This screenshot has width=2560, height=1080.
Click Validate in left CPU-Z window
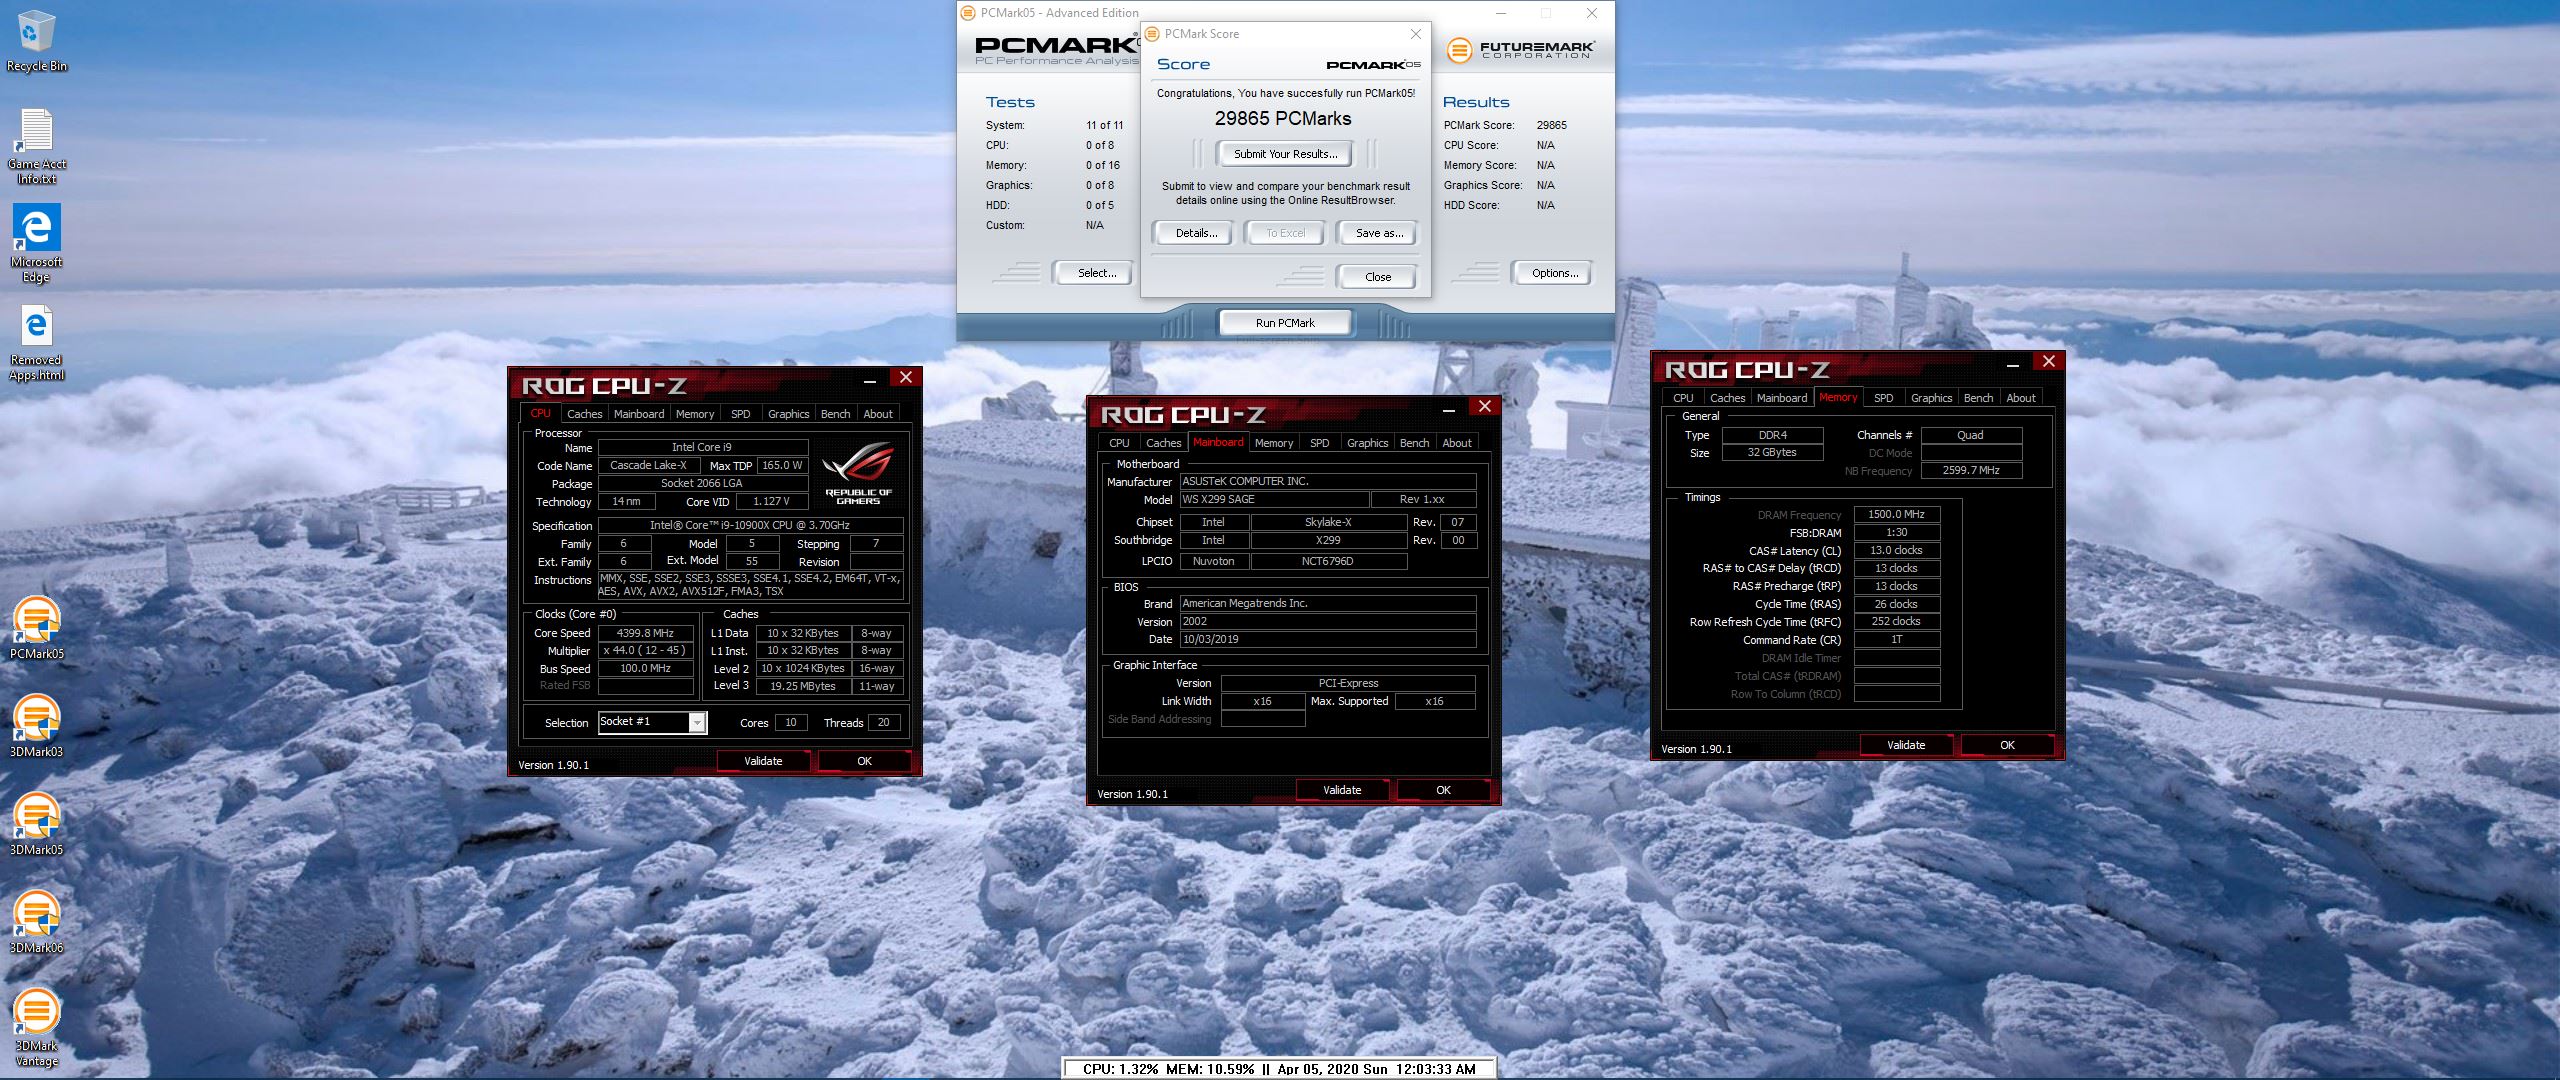763,761
